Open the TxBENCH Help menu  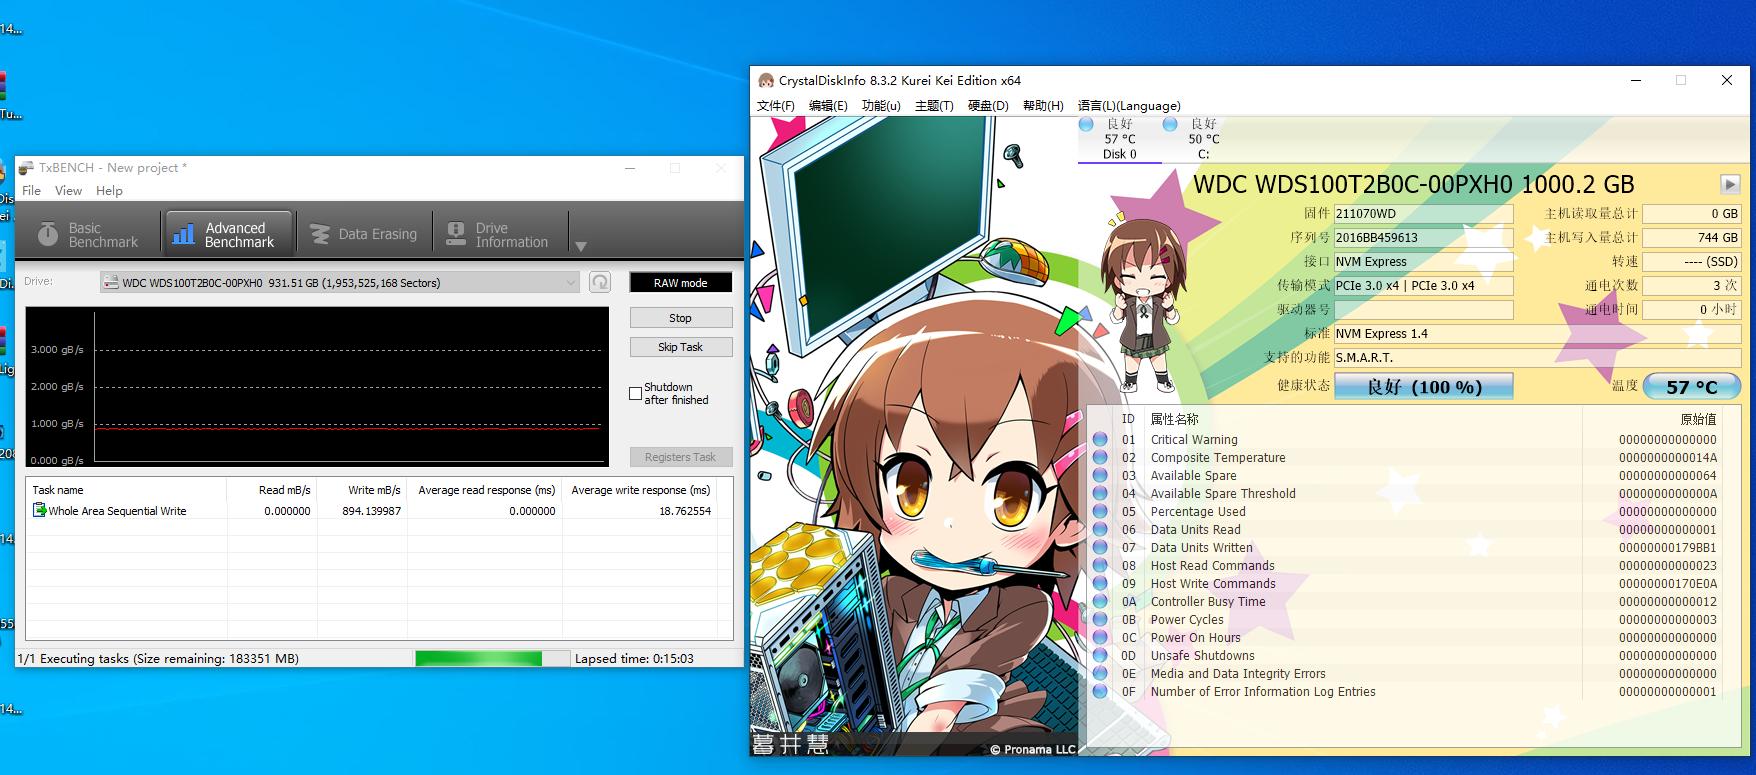[x=109, y=190]
